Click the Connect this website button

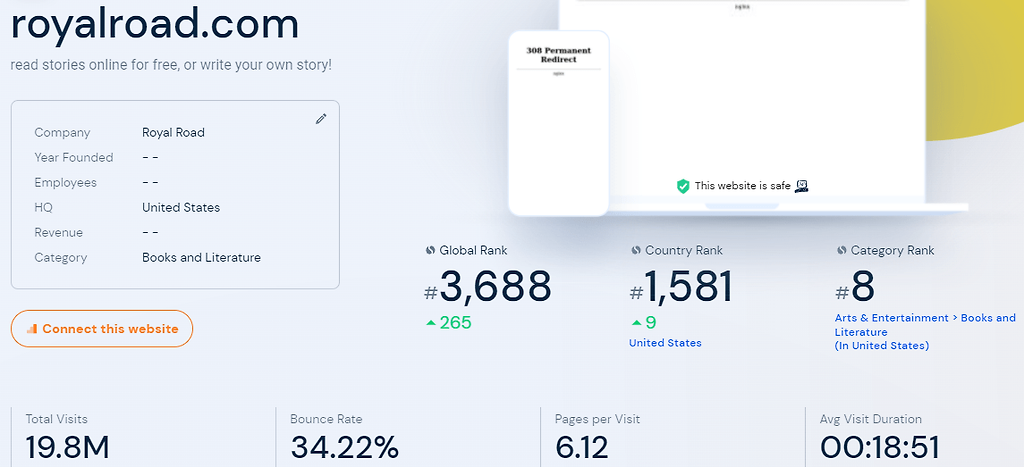[102, 329]
